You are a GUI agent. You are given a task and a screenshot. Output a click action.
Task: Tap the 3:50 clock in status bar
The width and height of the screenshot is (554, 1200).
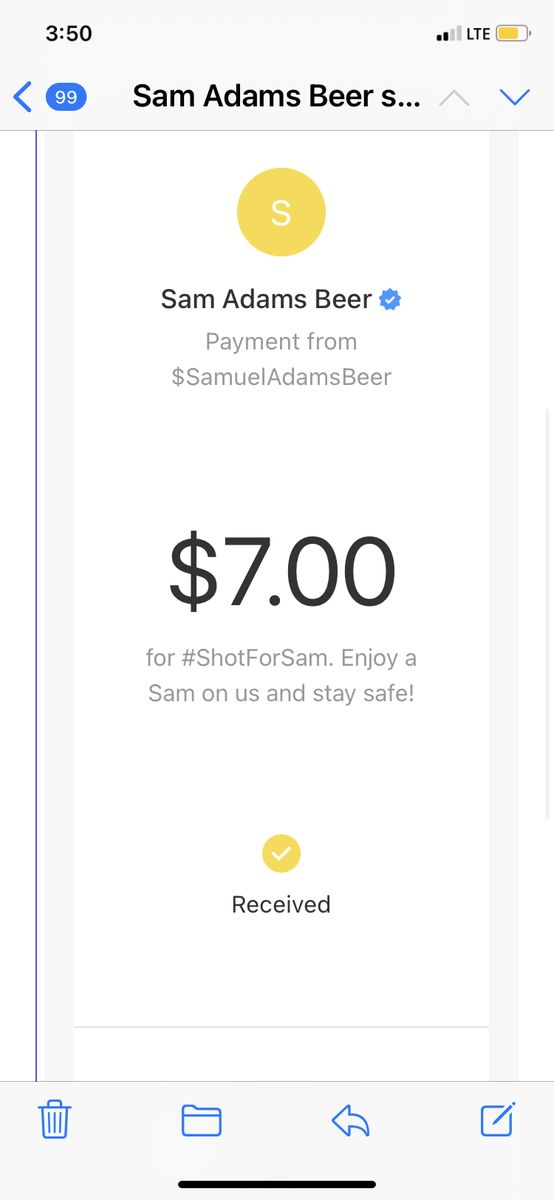click(x=69, y=33)
